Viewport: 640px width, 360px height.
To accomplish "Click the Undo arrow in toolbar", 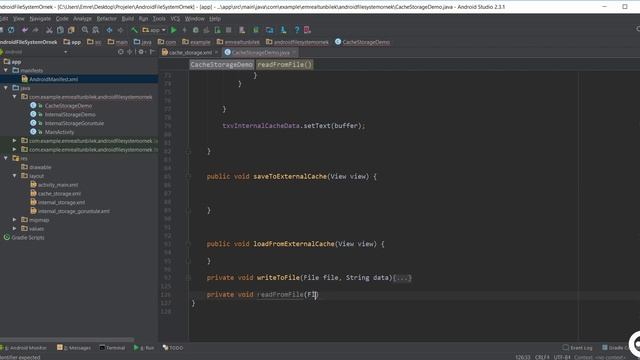I will pos(25,30).
